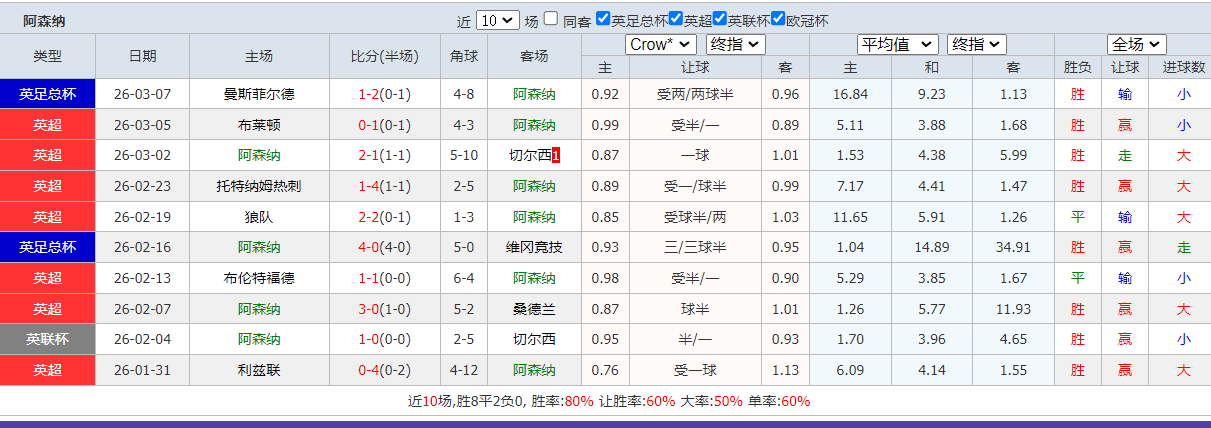Open the 4-0(4-0) score link

(x=385, y=247)
